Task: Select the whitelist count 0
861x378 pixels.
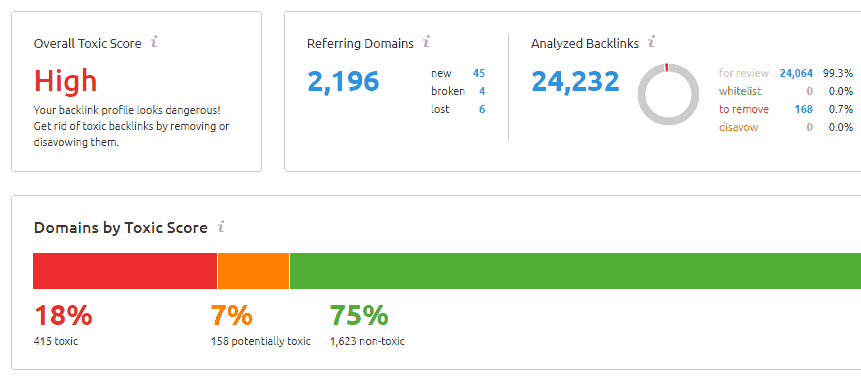Action: pyautogui.click(x=809, y=91)
